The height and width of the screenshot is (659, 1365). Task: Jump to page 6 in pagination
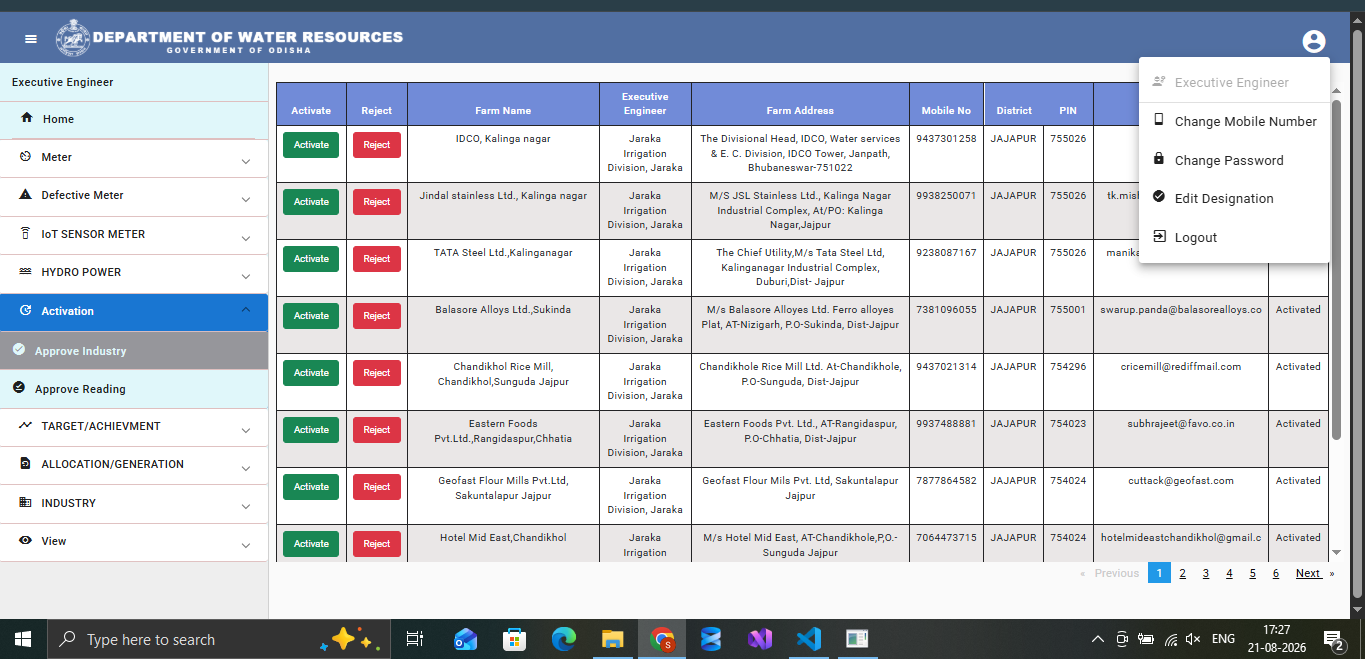click(1276, 573)
